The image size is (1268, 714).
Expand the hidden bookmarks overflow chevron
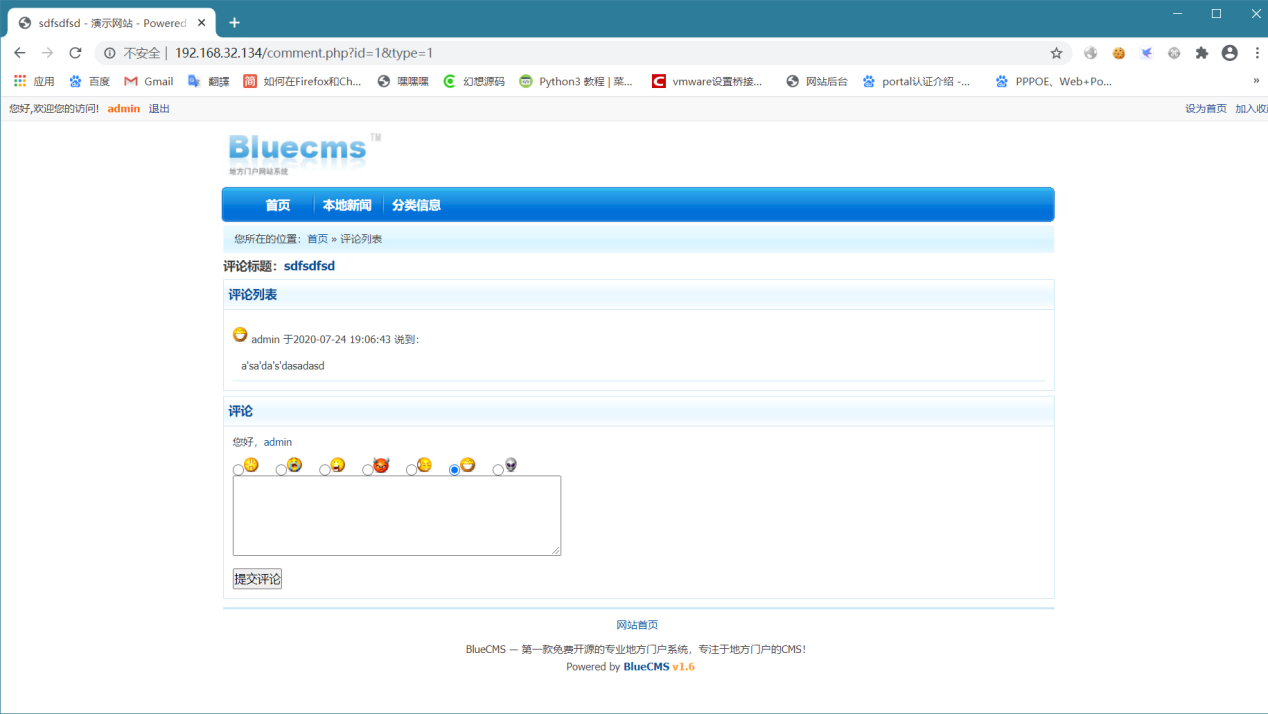tap(1256, 81)
